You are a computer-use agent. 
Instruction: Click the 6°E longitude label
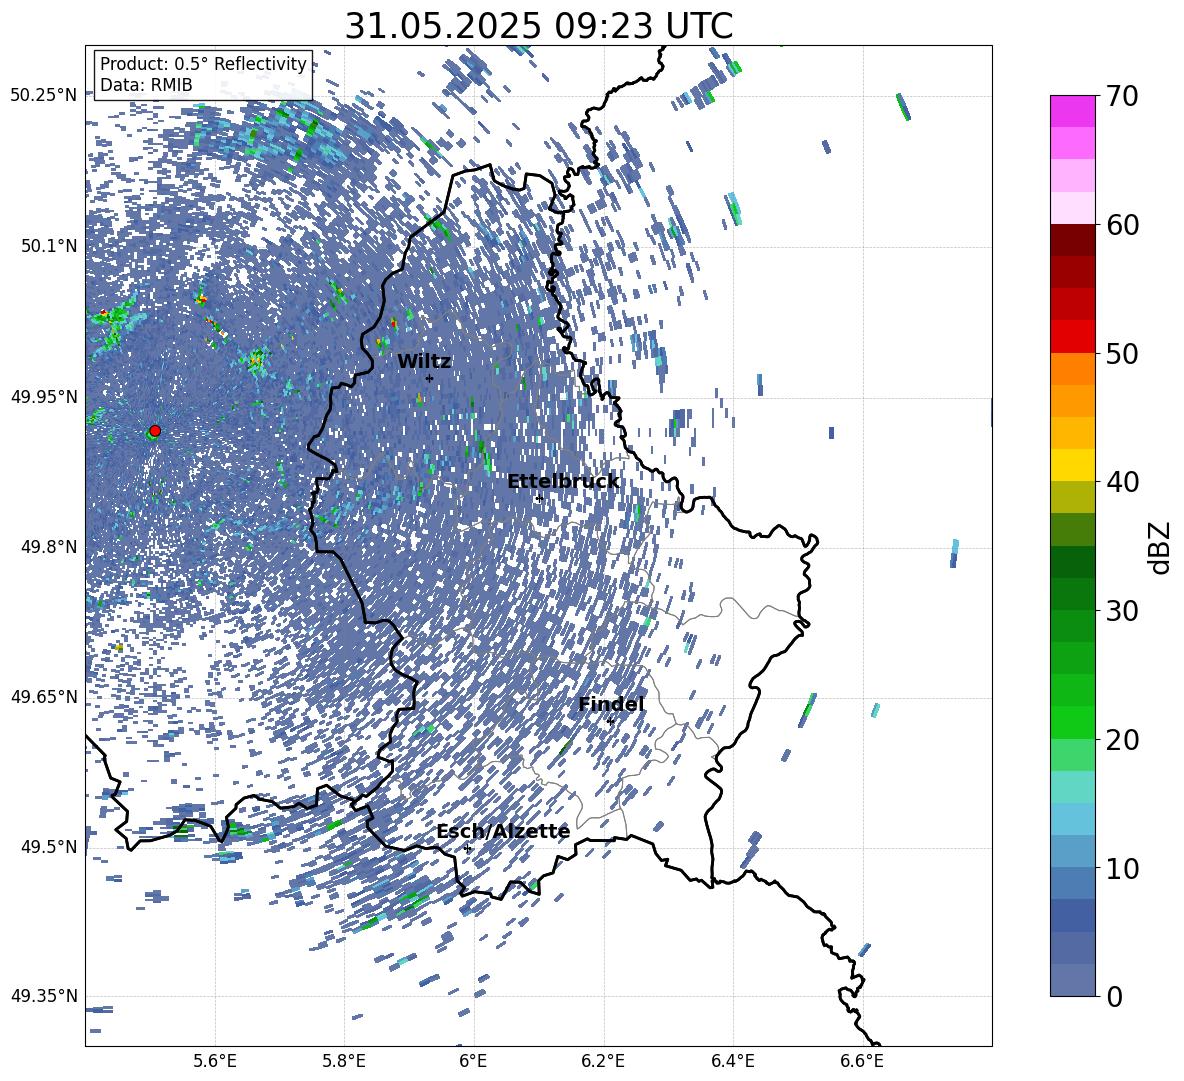coord(473,1061)
